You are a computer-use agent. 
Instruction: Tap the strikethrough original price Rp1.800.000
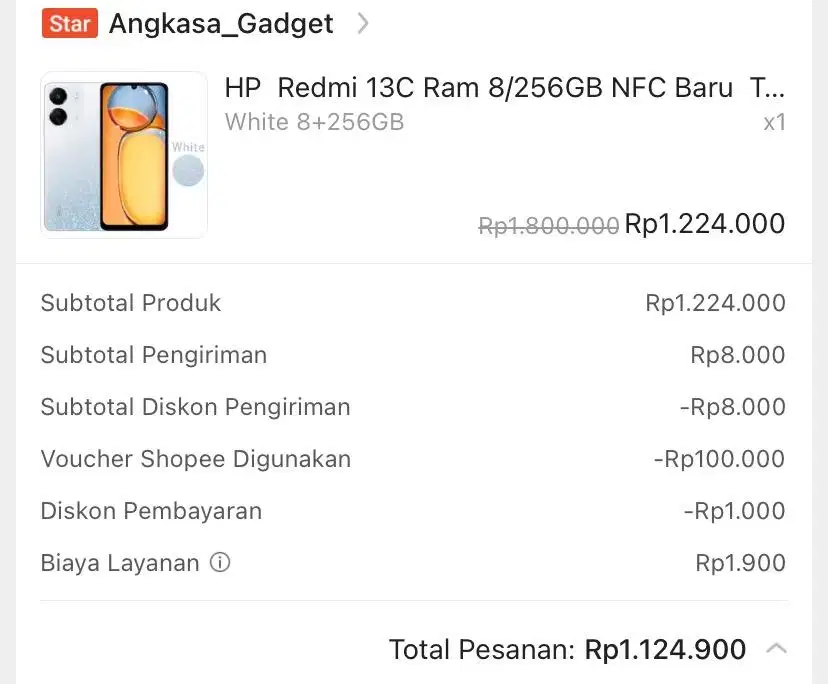548,224
